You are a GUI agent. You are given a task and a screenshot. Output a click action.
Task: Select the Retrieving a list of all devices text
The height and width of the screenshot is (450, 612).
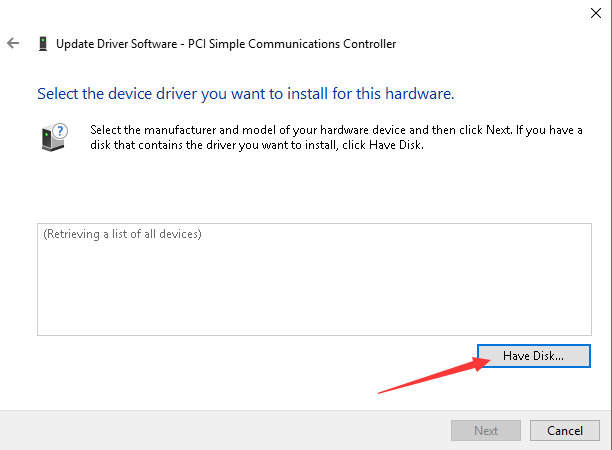122,234
